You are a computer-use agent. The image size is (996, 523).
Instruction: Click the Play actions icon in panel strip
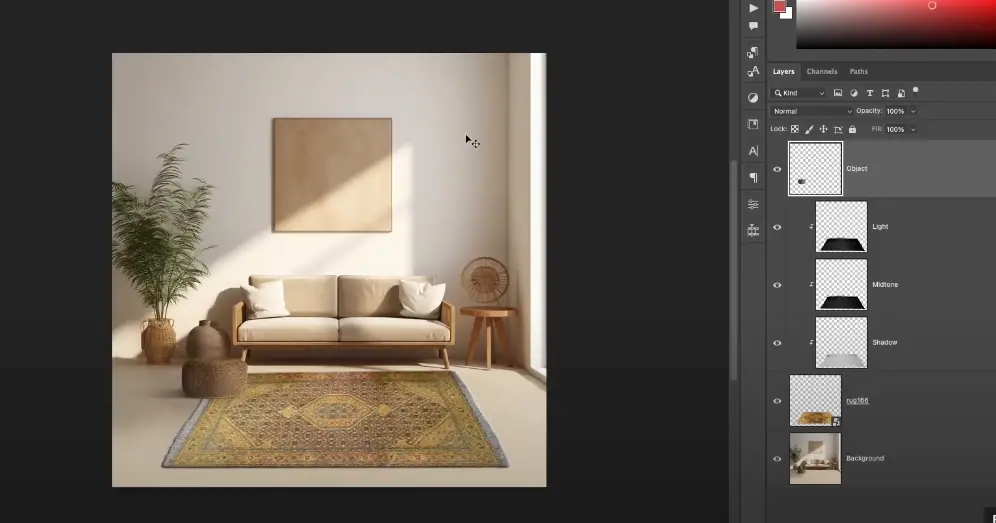click(753, 8)
